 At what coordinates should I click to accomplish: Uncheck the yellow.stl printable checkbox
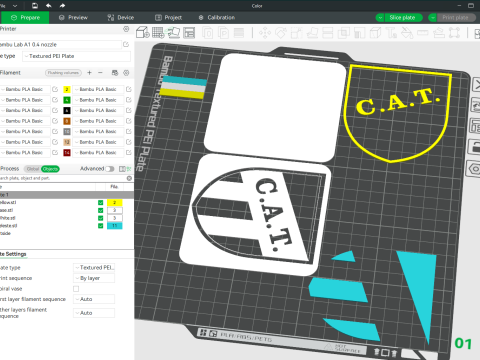pyautogui.click(x=100, y=203)
